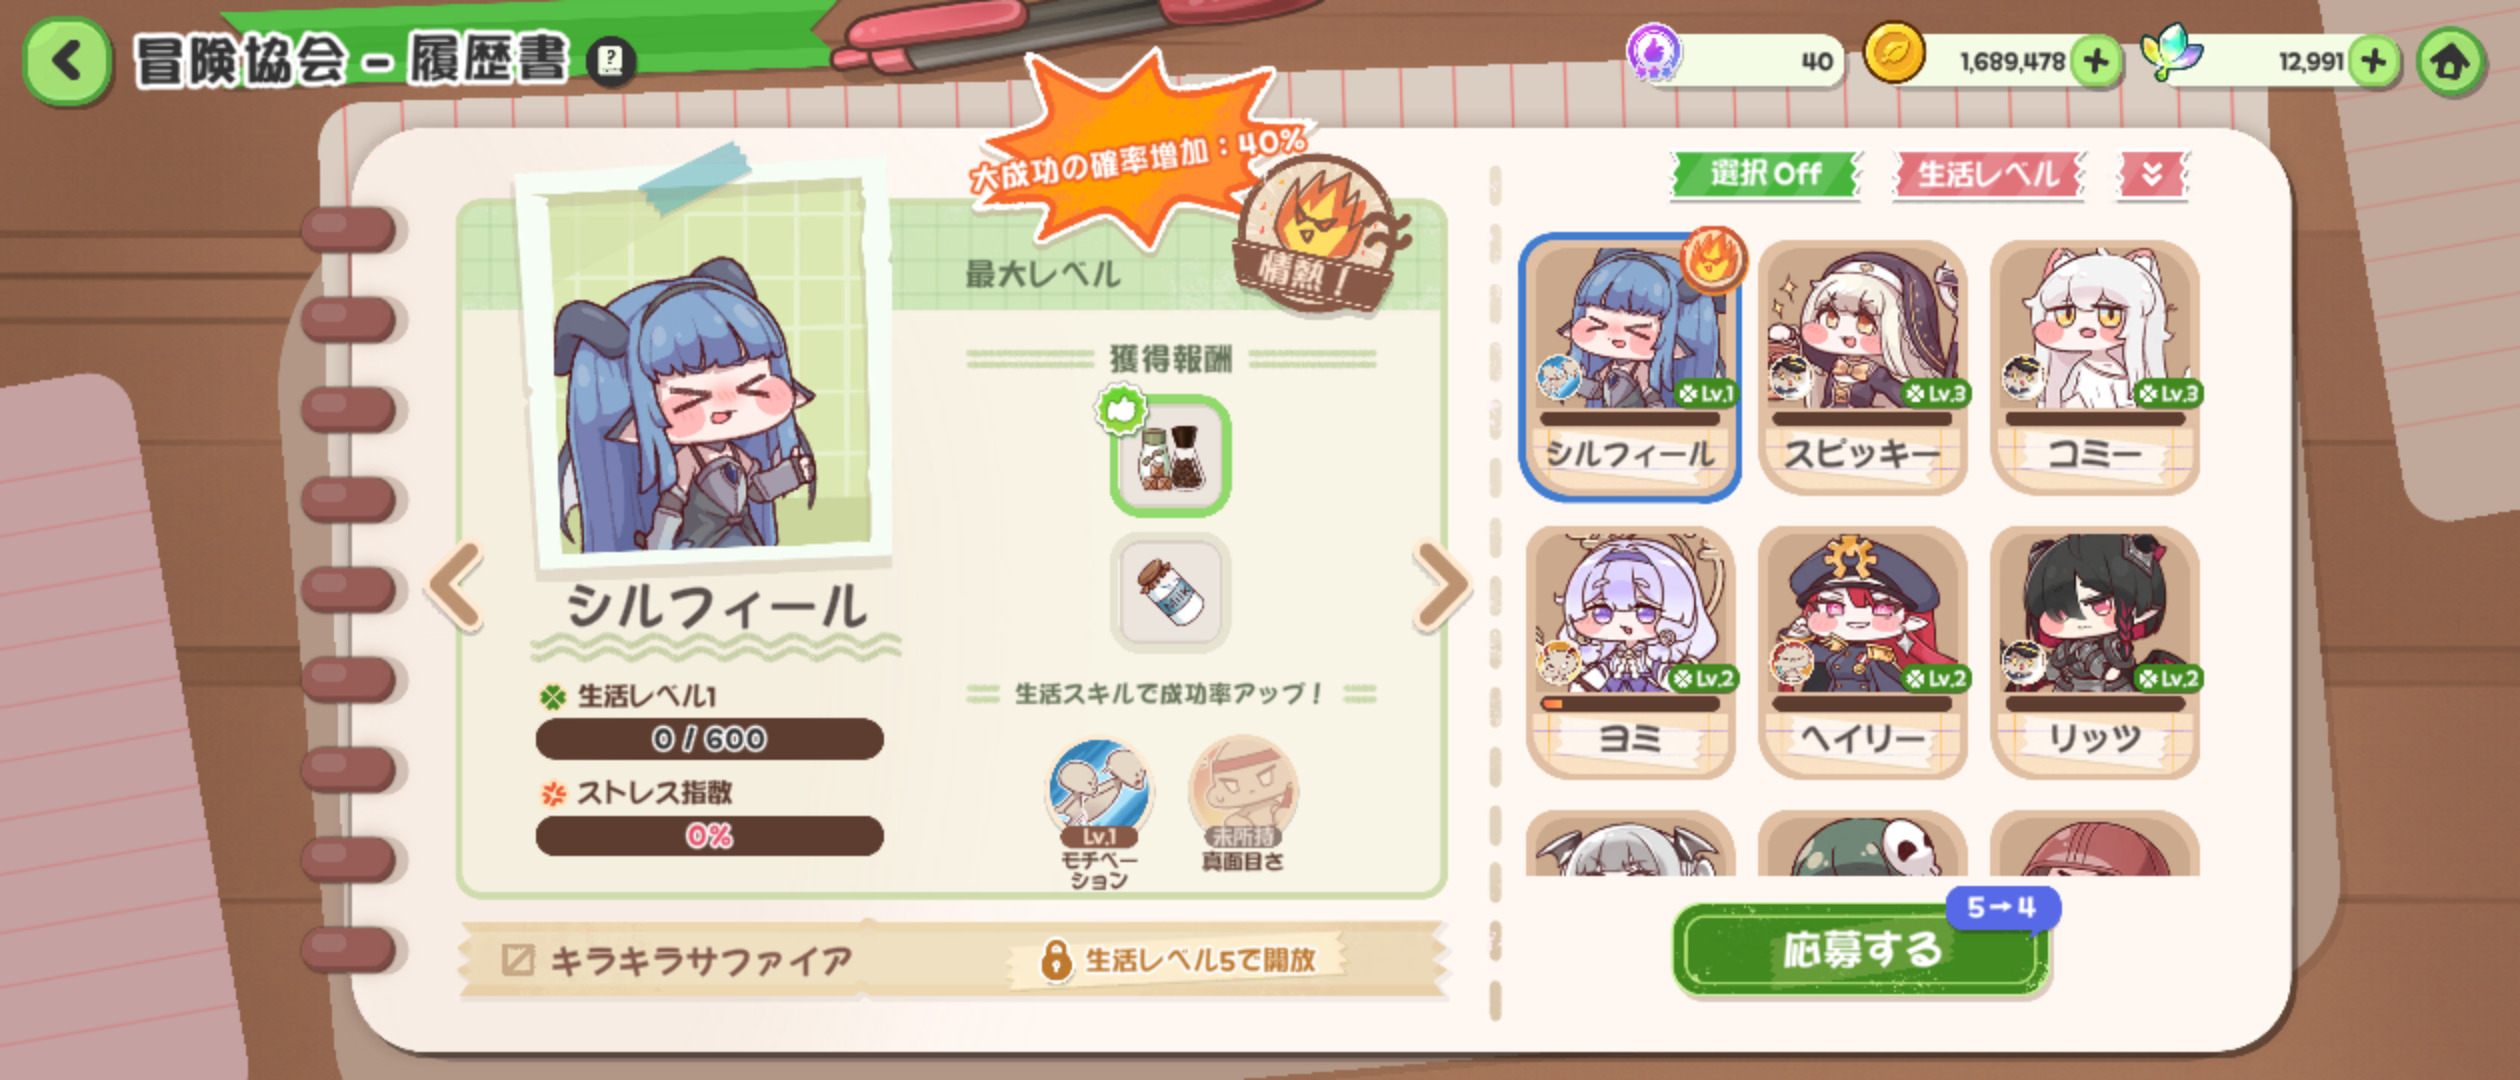Tap the spice jars reward item
Viewport: 2520px width, 1080px height.
[1170, 456]
